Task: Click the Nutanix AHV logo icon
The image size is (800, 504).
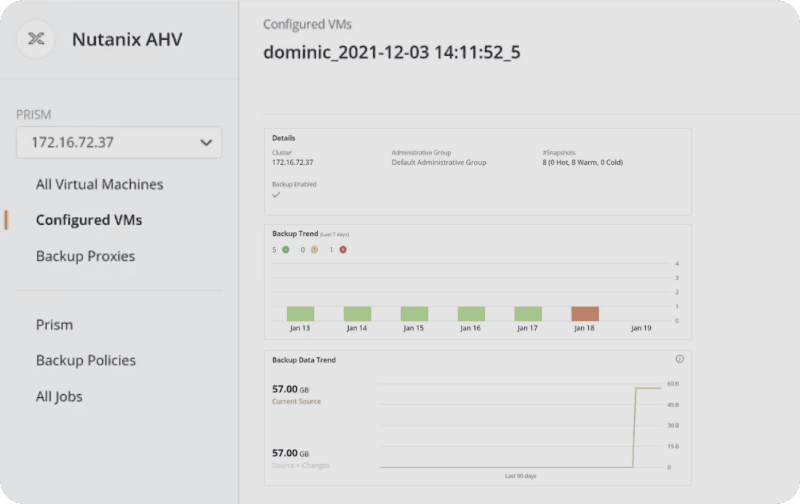Action: tap(36, 39)
